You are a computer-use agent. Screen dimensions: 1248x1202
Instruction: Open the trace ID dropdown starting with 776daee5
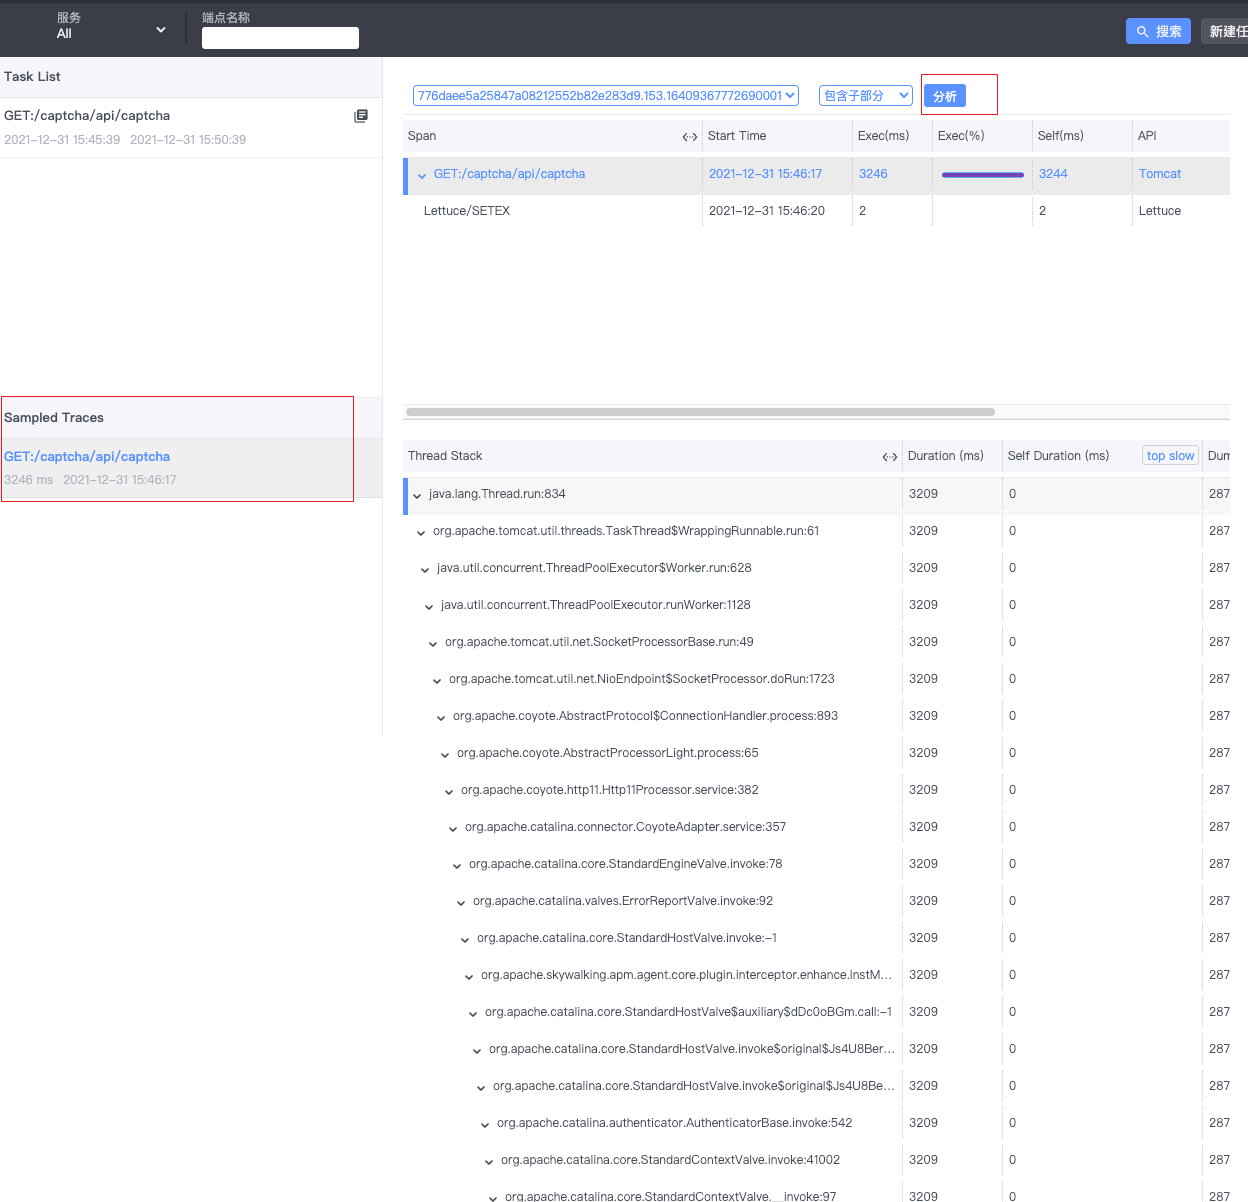coord(604,95)
